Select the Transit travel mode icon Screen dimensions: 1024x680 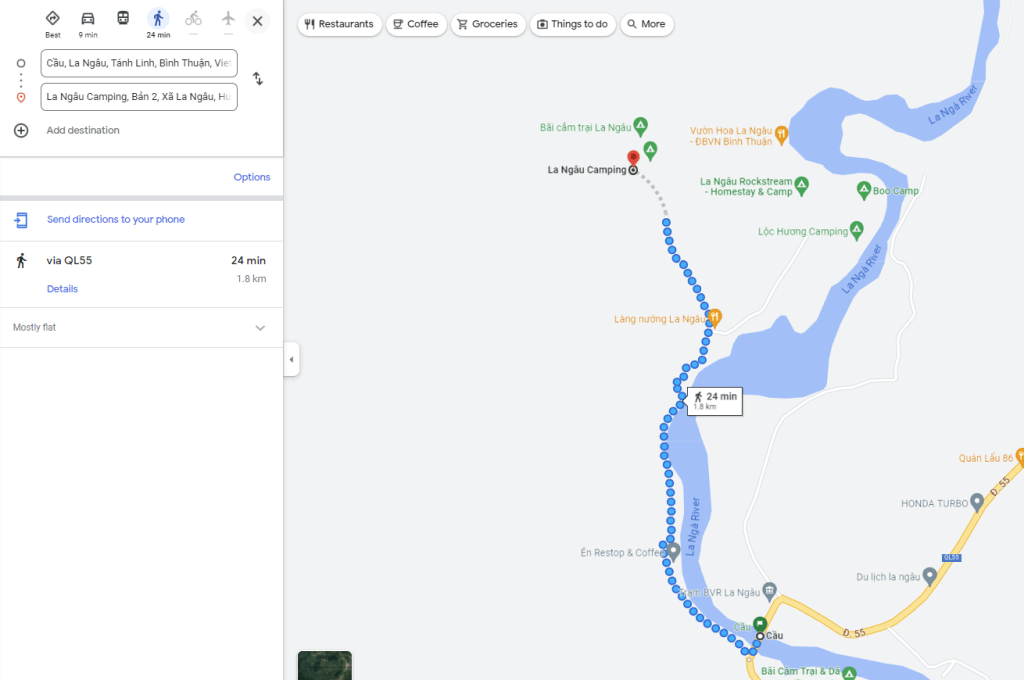pyautogui.click(x=123, y=19)
